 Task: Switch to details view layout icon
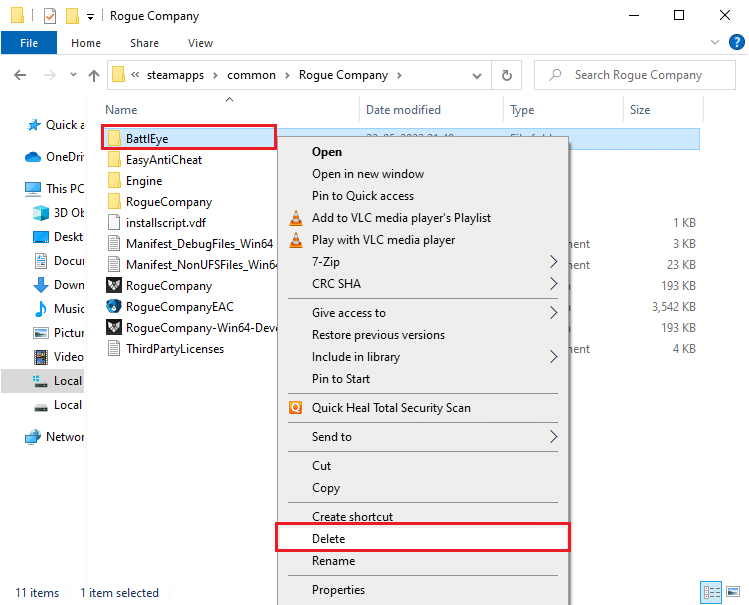pyautogui.click(x=711, y=592)
